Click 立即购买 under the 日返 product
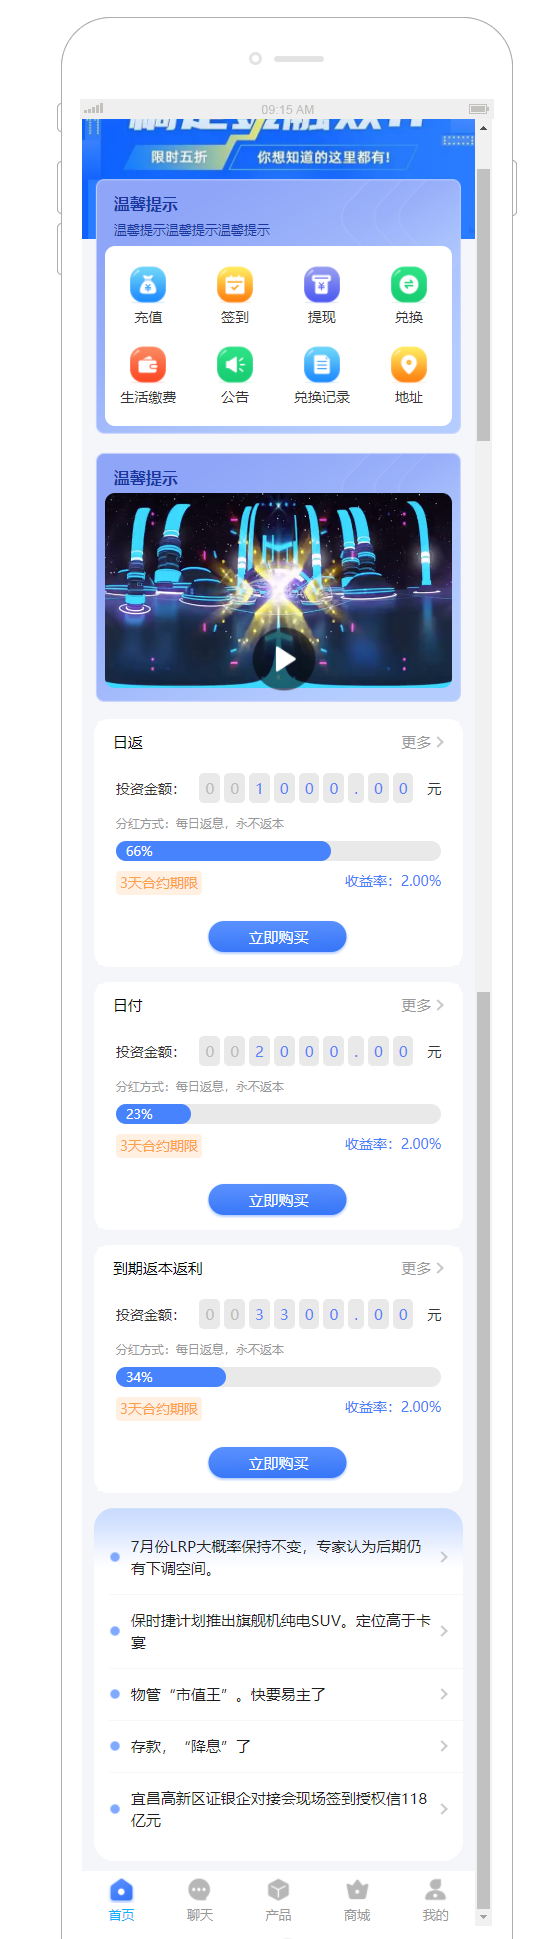Image resolution: width=536 pixels, height=1939 pixels. (277, 937)
